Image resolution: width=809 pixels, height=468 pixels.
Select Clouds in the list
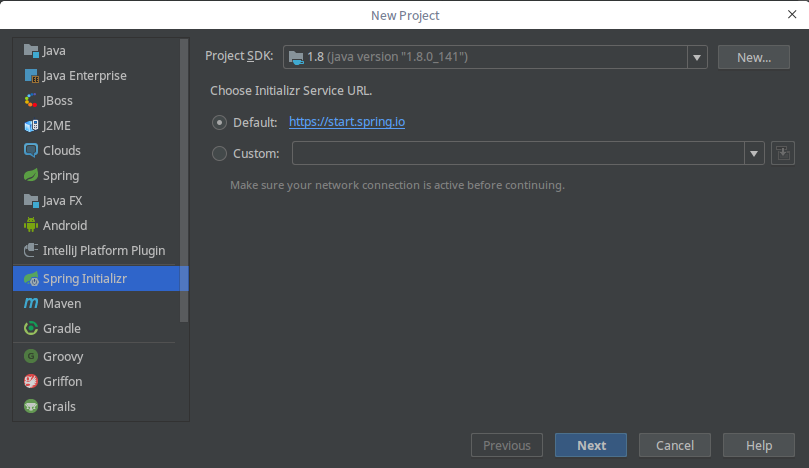pyautogui.click(x=62, y=150)
